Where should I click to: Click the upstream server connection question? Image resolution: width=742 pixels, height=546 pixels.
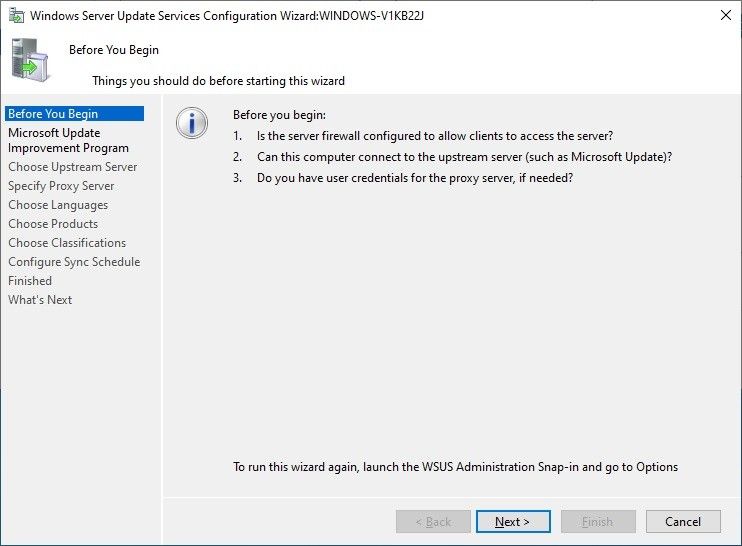[x=464, y=157]
